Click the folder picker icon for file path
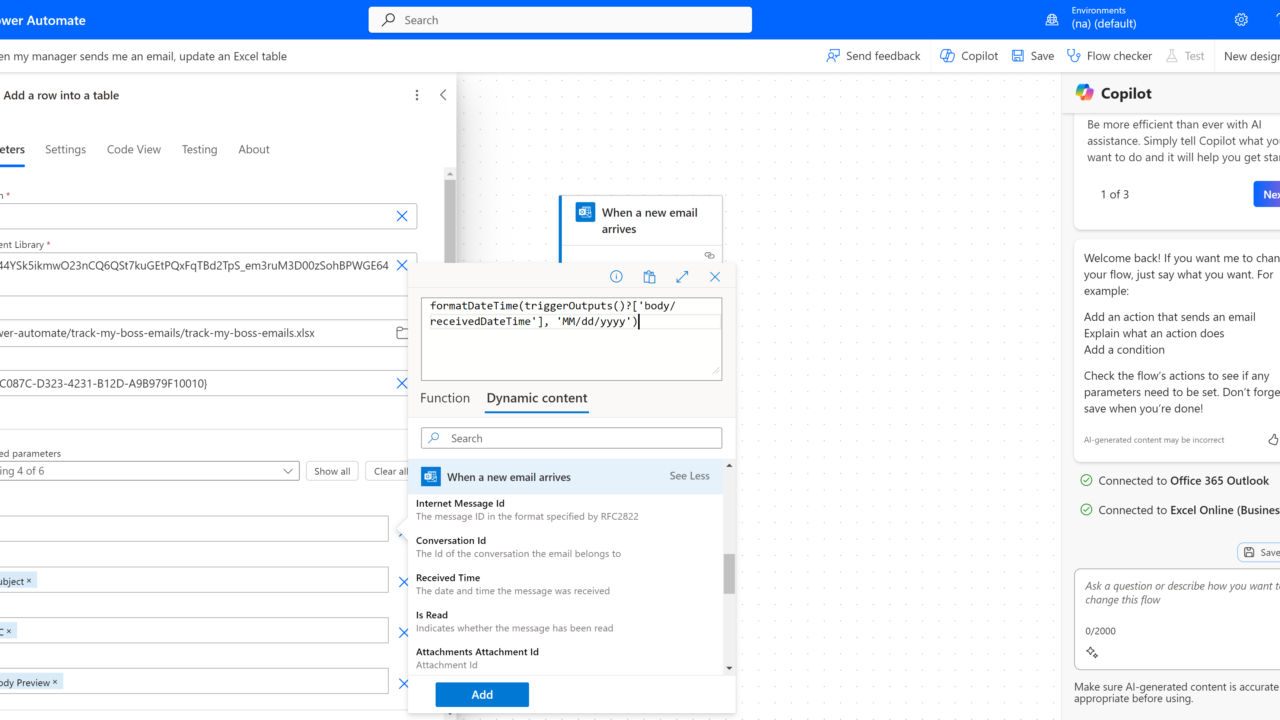Screen dimensions: 1280x720 [402, 333]
